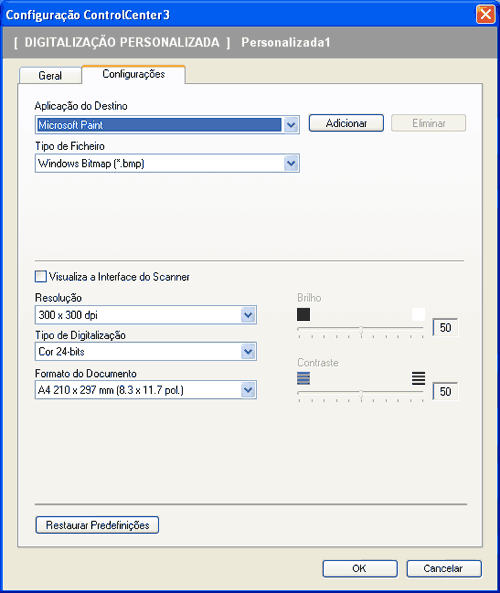Click the Cancelar button

tap(444, 568)
